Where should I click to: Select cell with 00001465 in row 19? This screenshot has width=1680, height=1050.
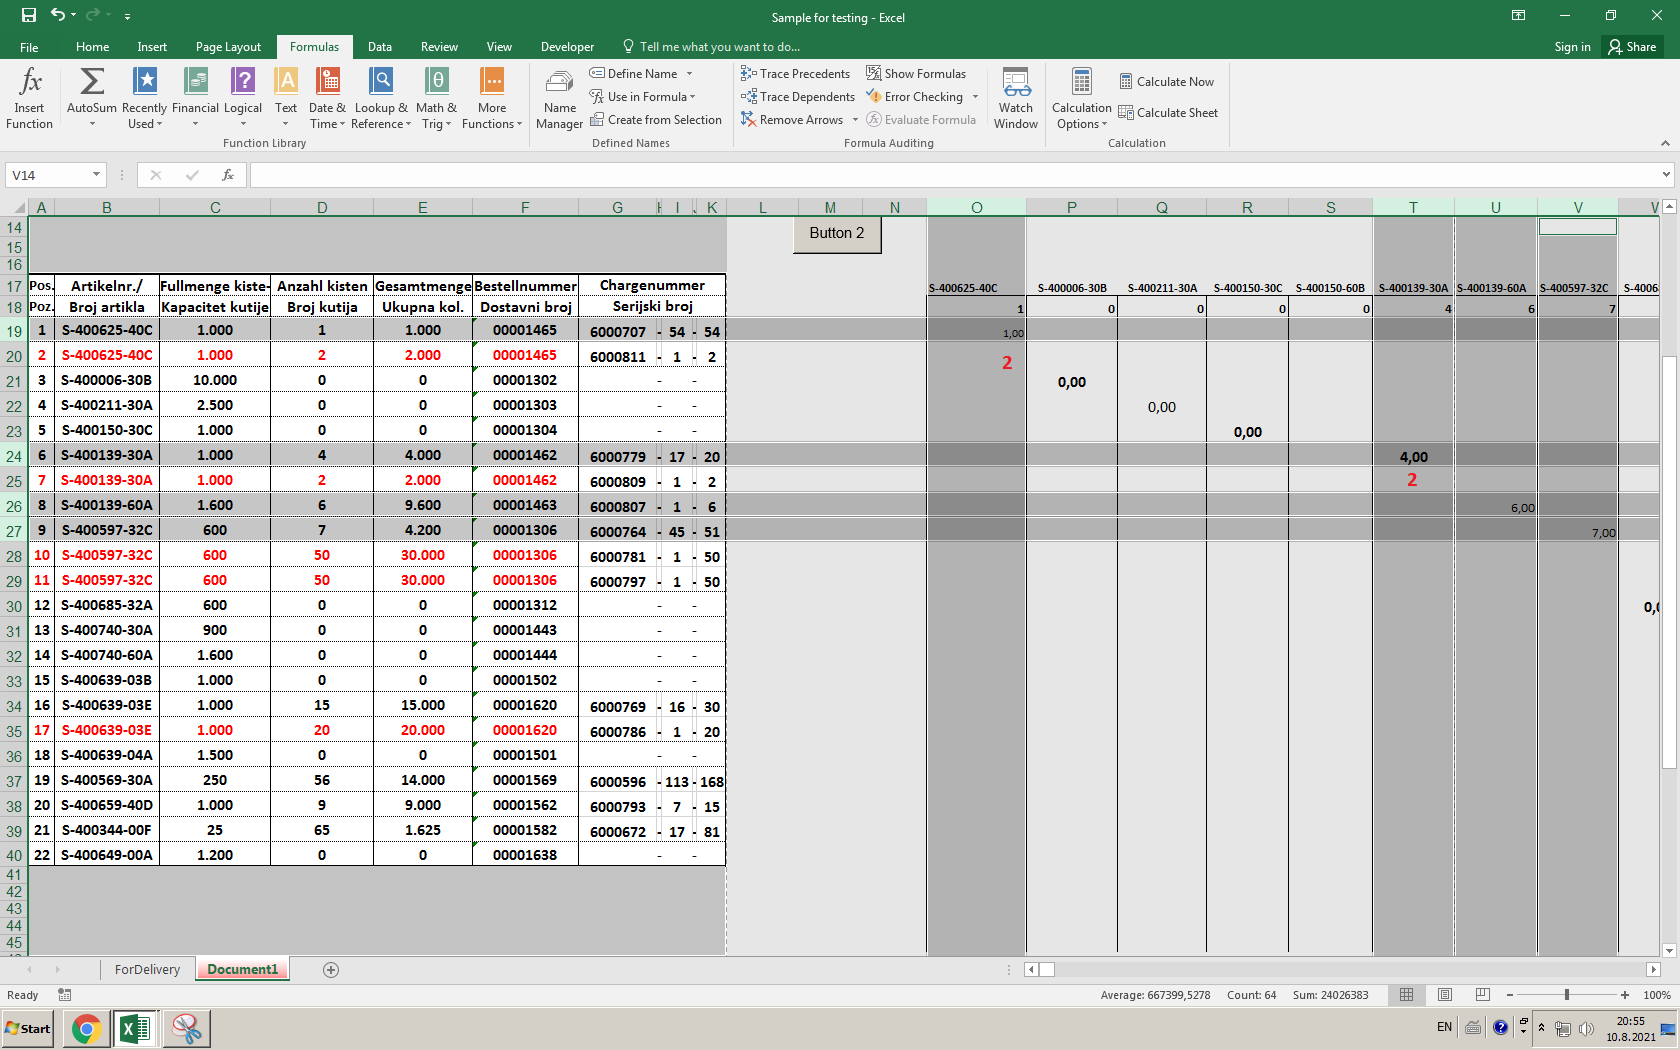(525, 330)
